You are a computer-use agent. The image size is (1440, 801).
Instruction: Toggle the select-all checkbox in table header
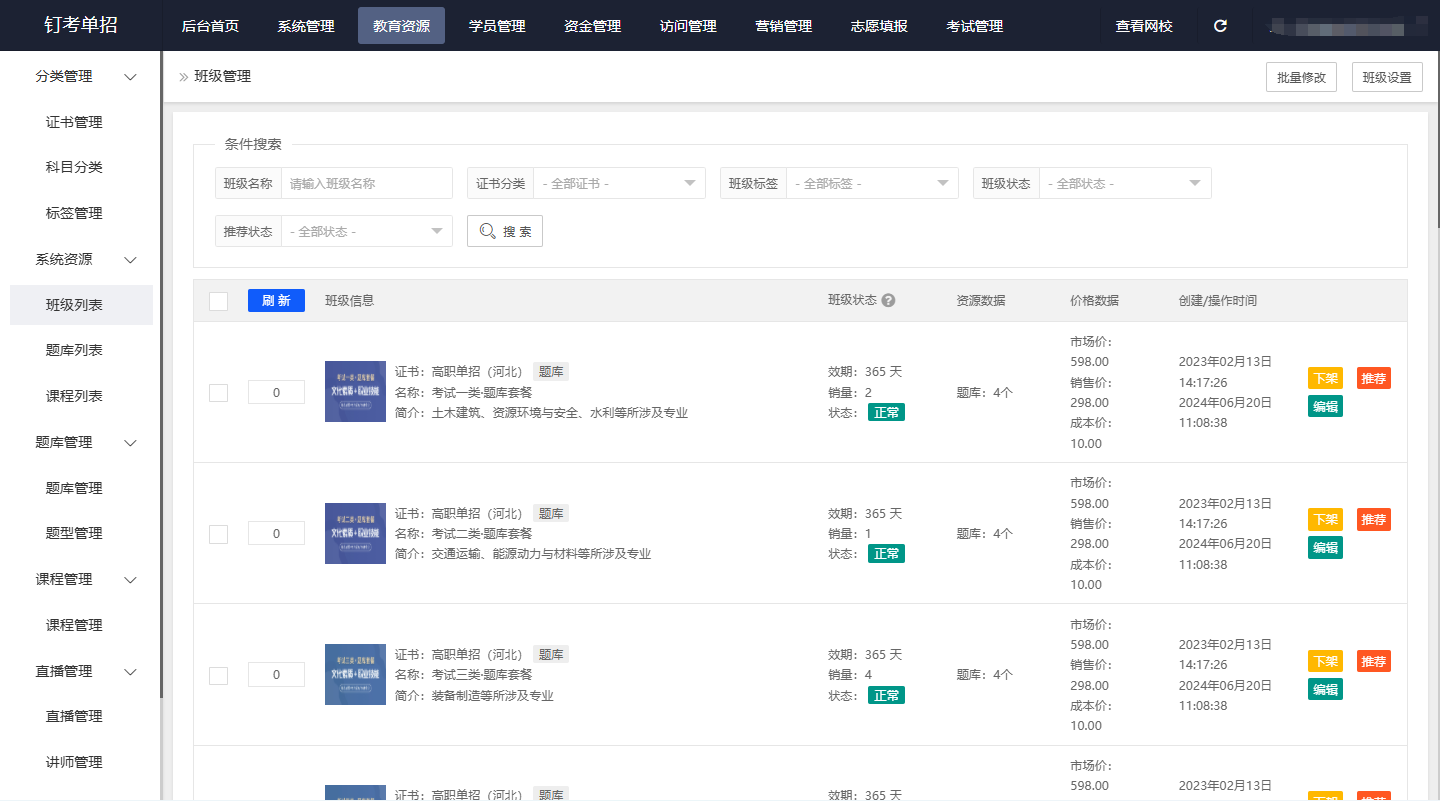[x=218, y=301]
